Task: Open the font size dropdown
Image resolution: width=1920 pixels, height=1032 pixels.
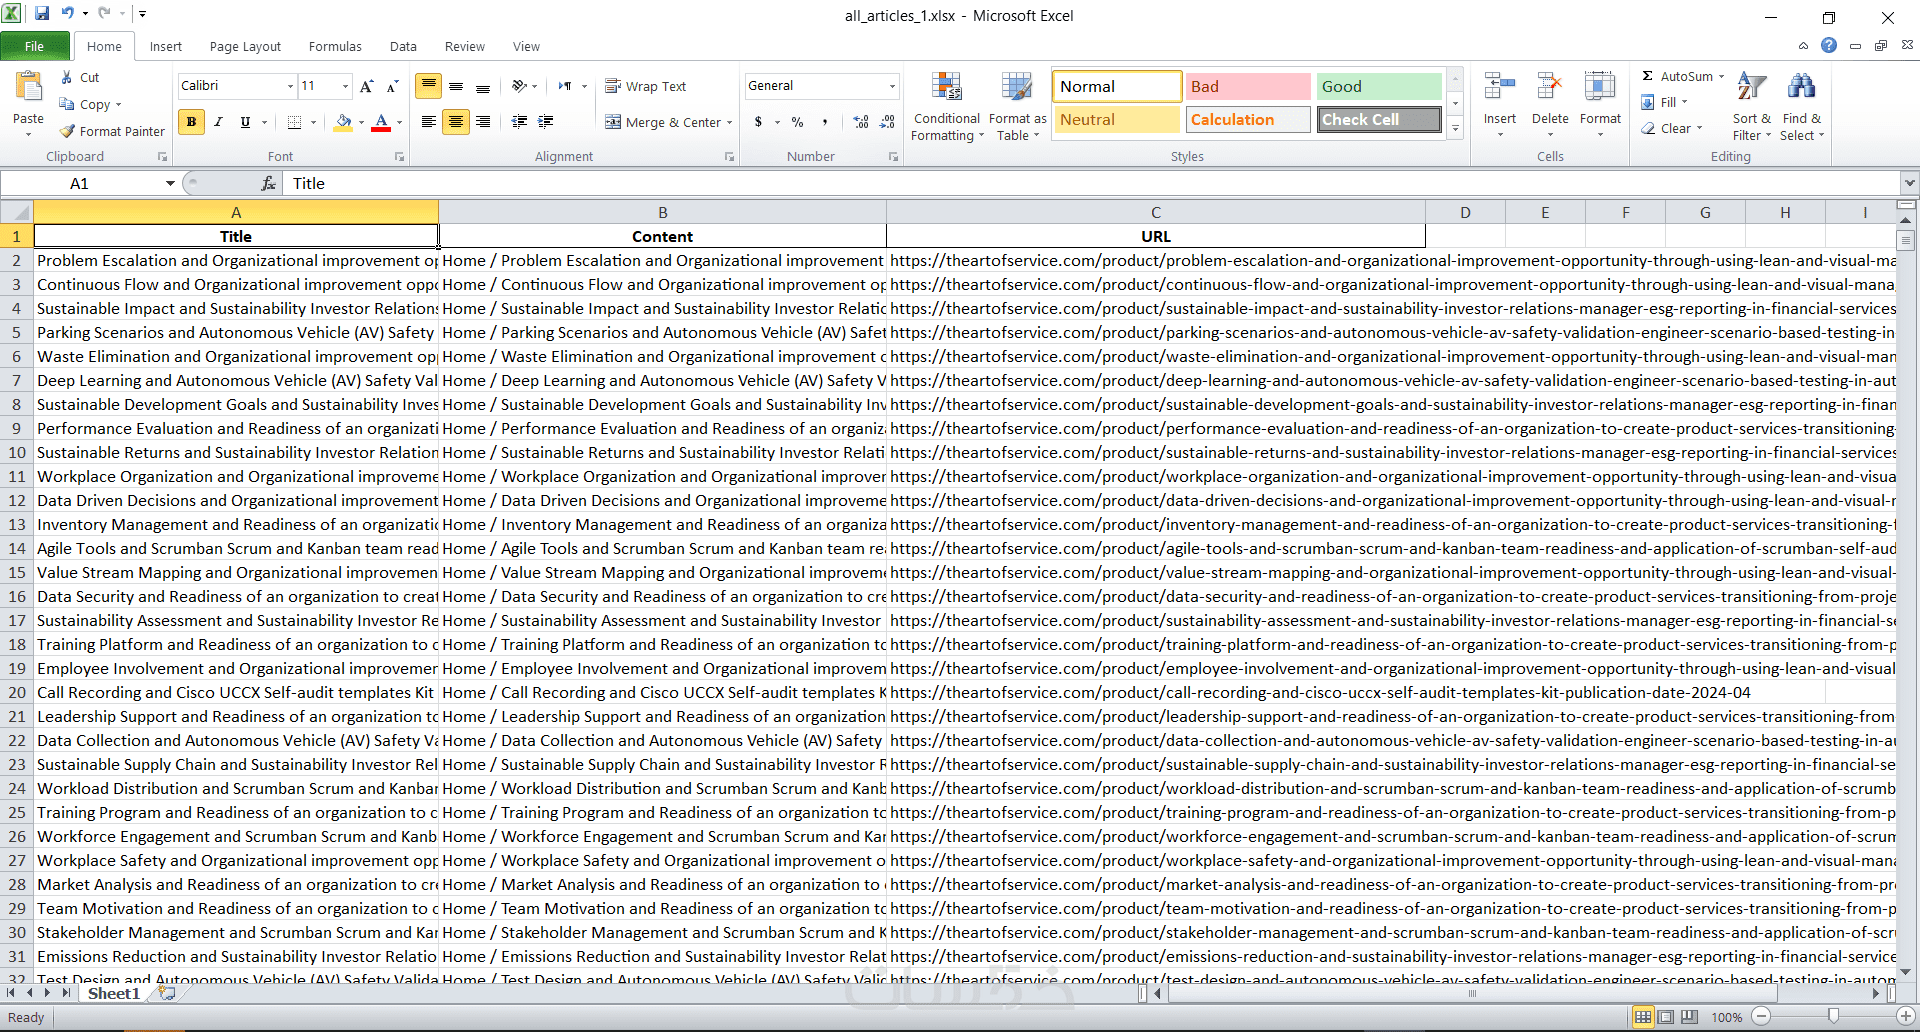Action: (346, 86)
